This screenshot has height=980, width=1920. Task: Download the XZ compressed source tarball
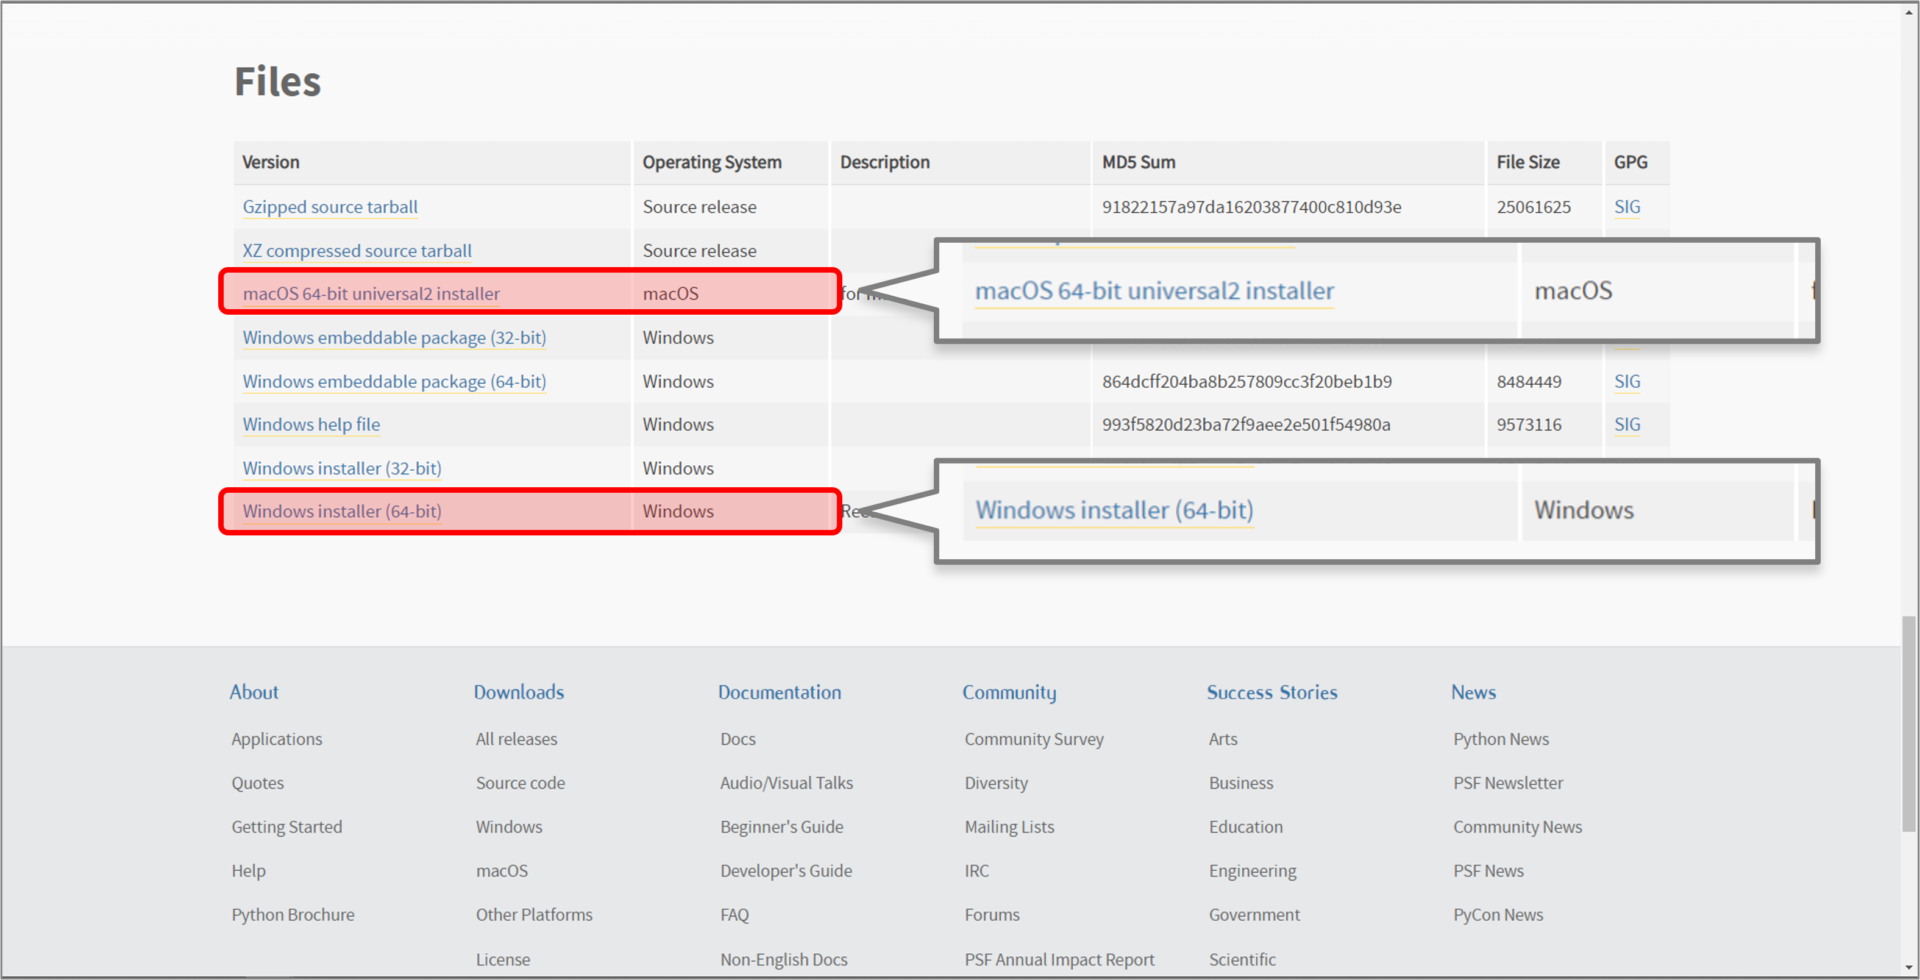357,251
